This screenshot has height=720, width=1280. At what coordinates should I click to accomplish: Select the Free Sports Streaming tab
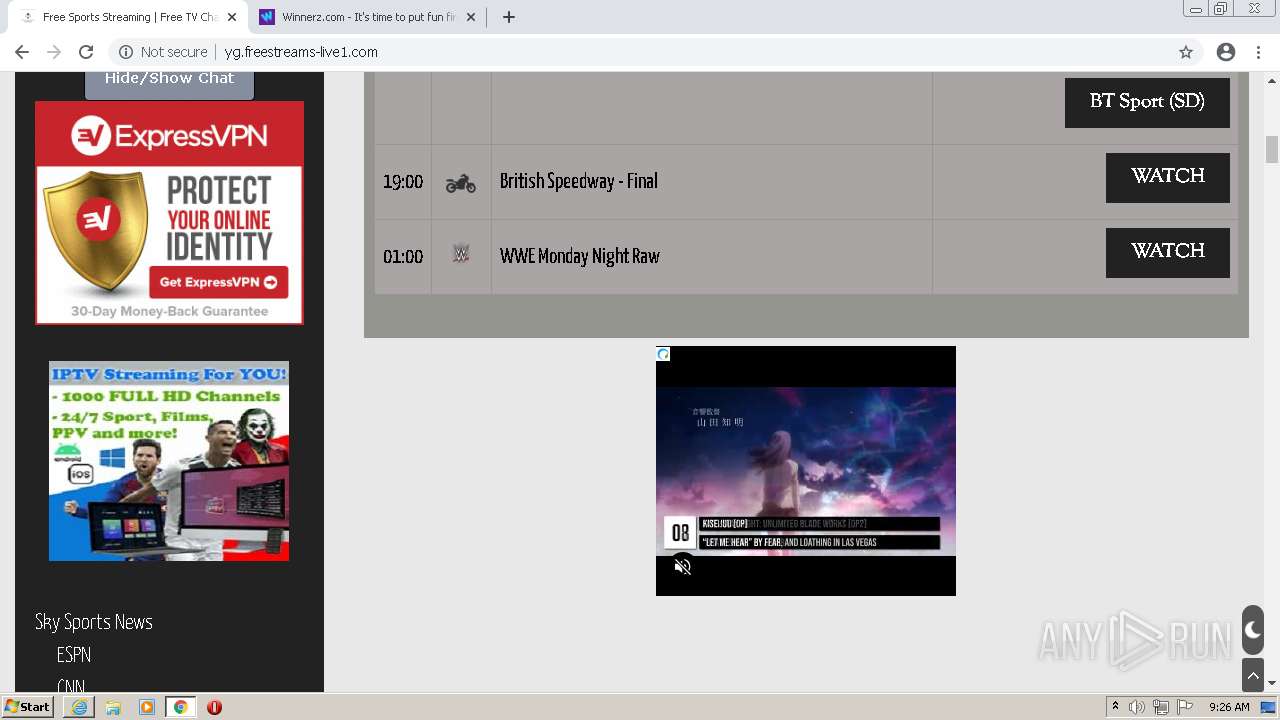(128, 17)
